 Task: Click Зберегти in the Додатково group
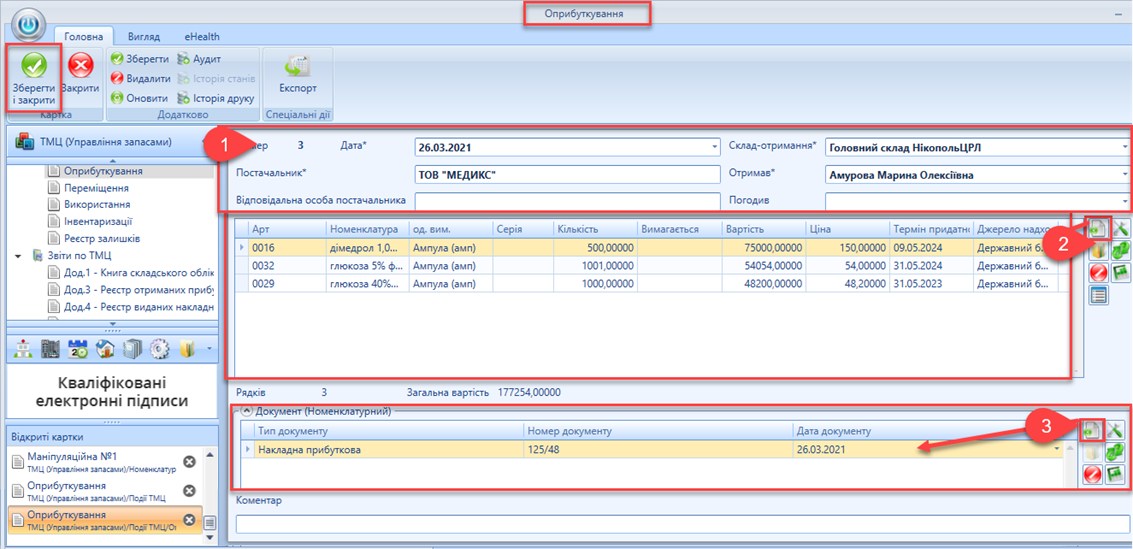point(141,59)
